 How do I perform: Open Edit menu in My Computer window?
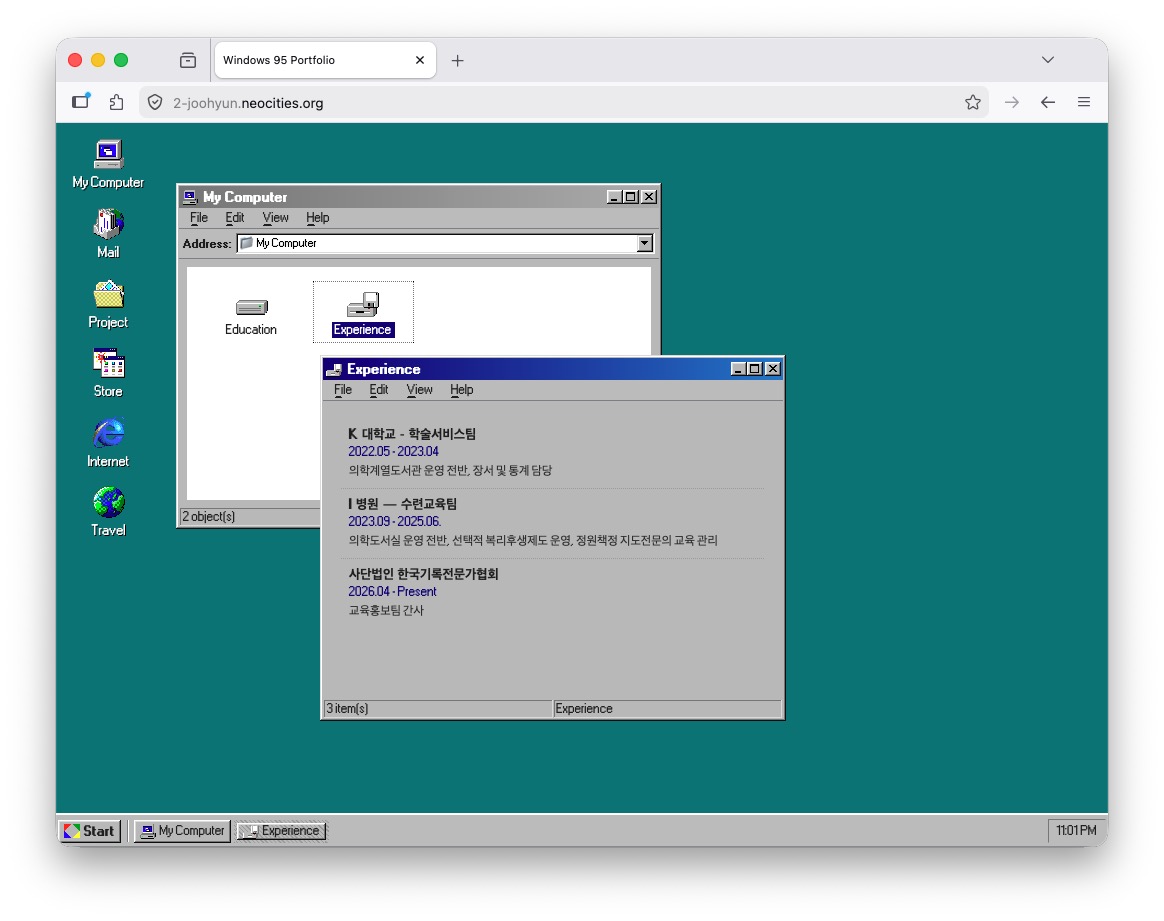coord(235,217)
